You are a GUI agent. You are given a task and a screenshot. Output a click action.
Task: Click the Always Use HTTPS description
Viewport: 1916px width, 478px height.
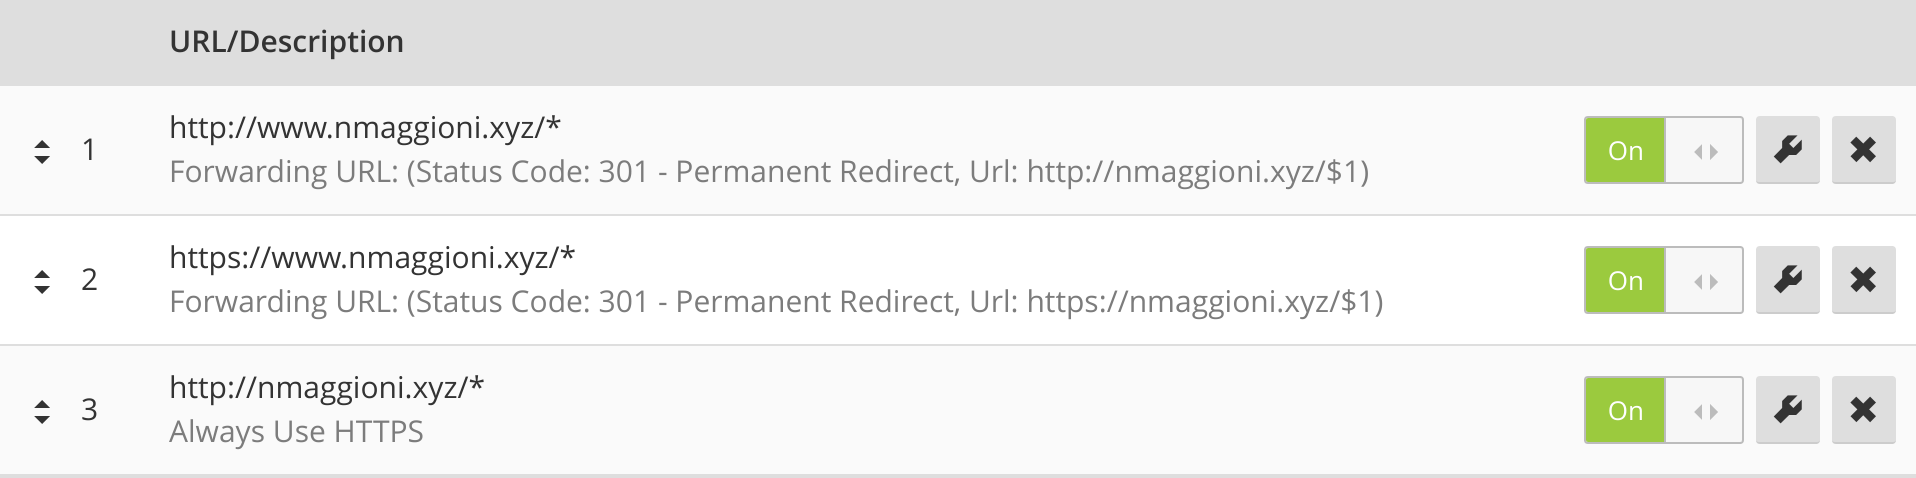click(x=297, y=432)
